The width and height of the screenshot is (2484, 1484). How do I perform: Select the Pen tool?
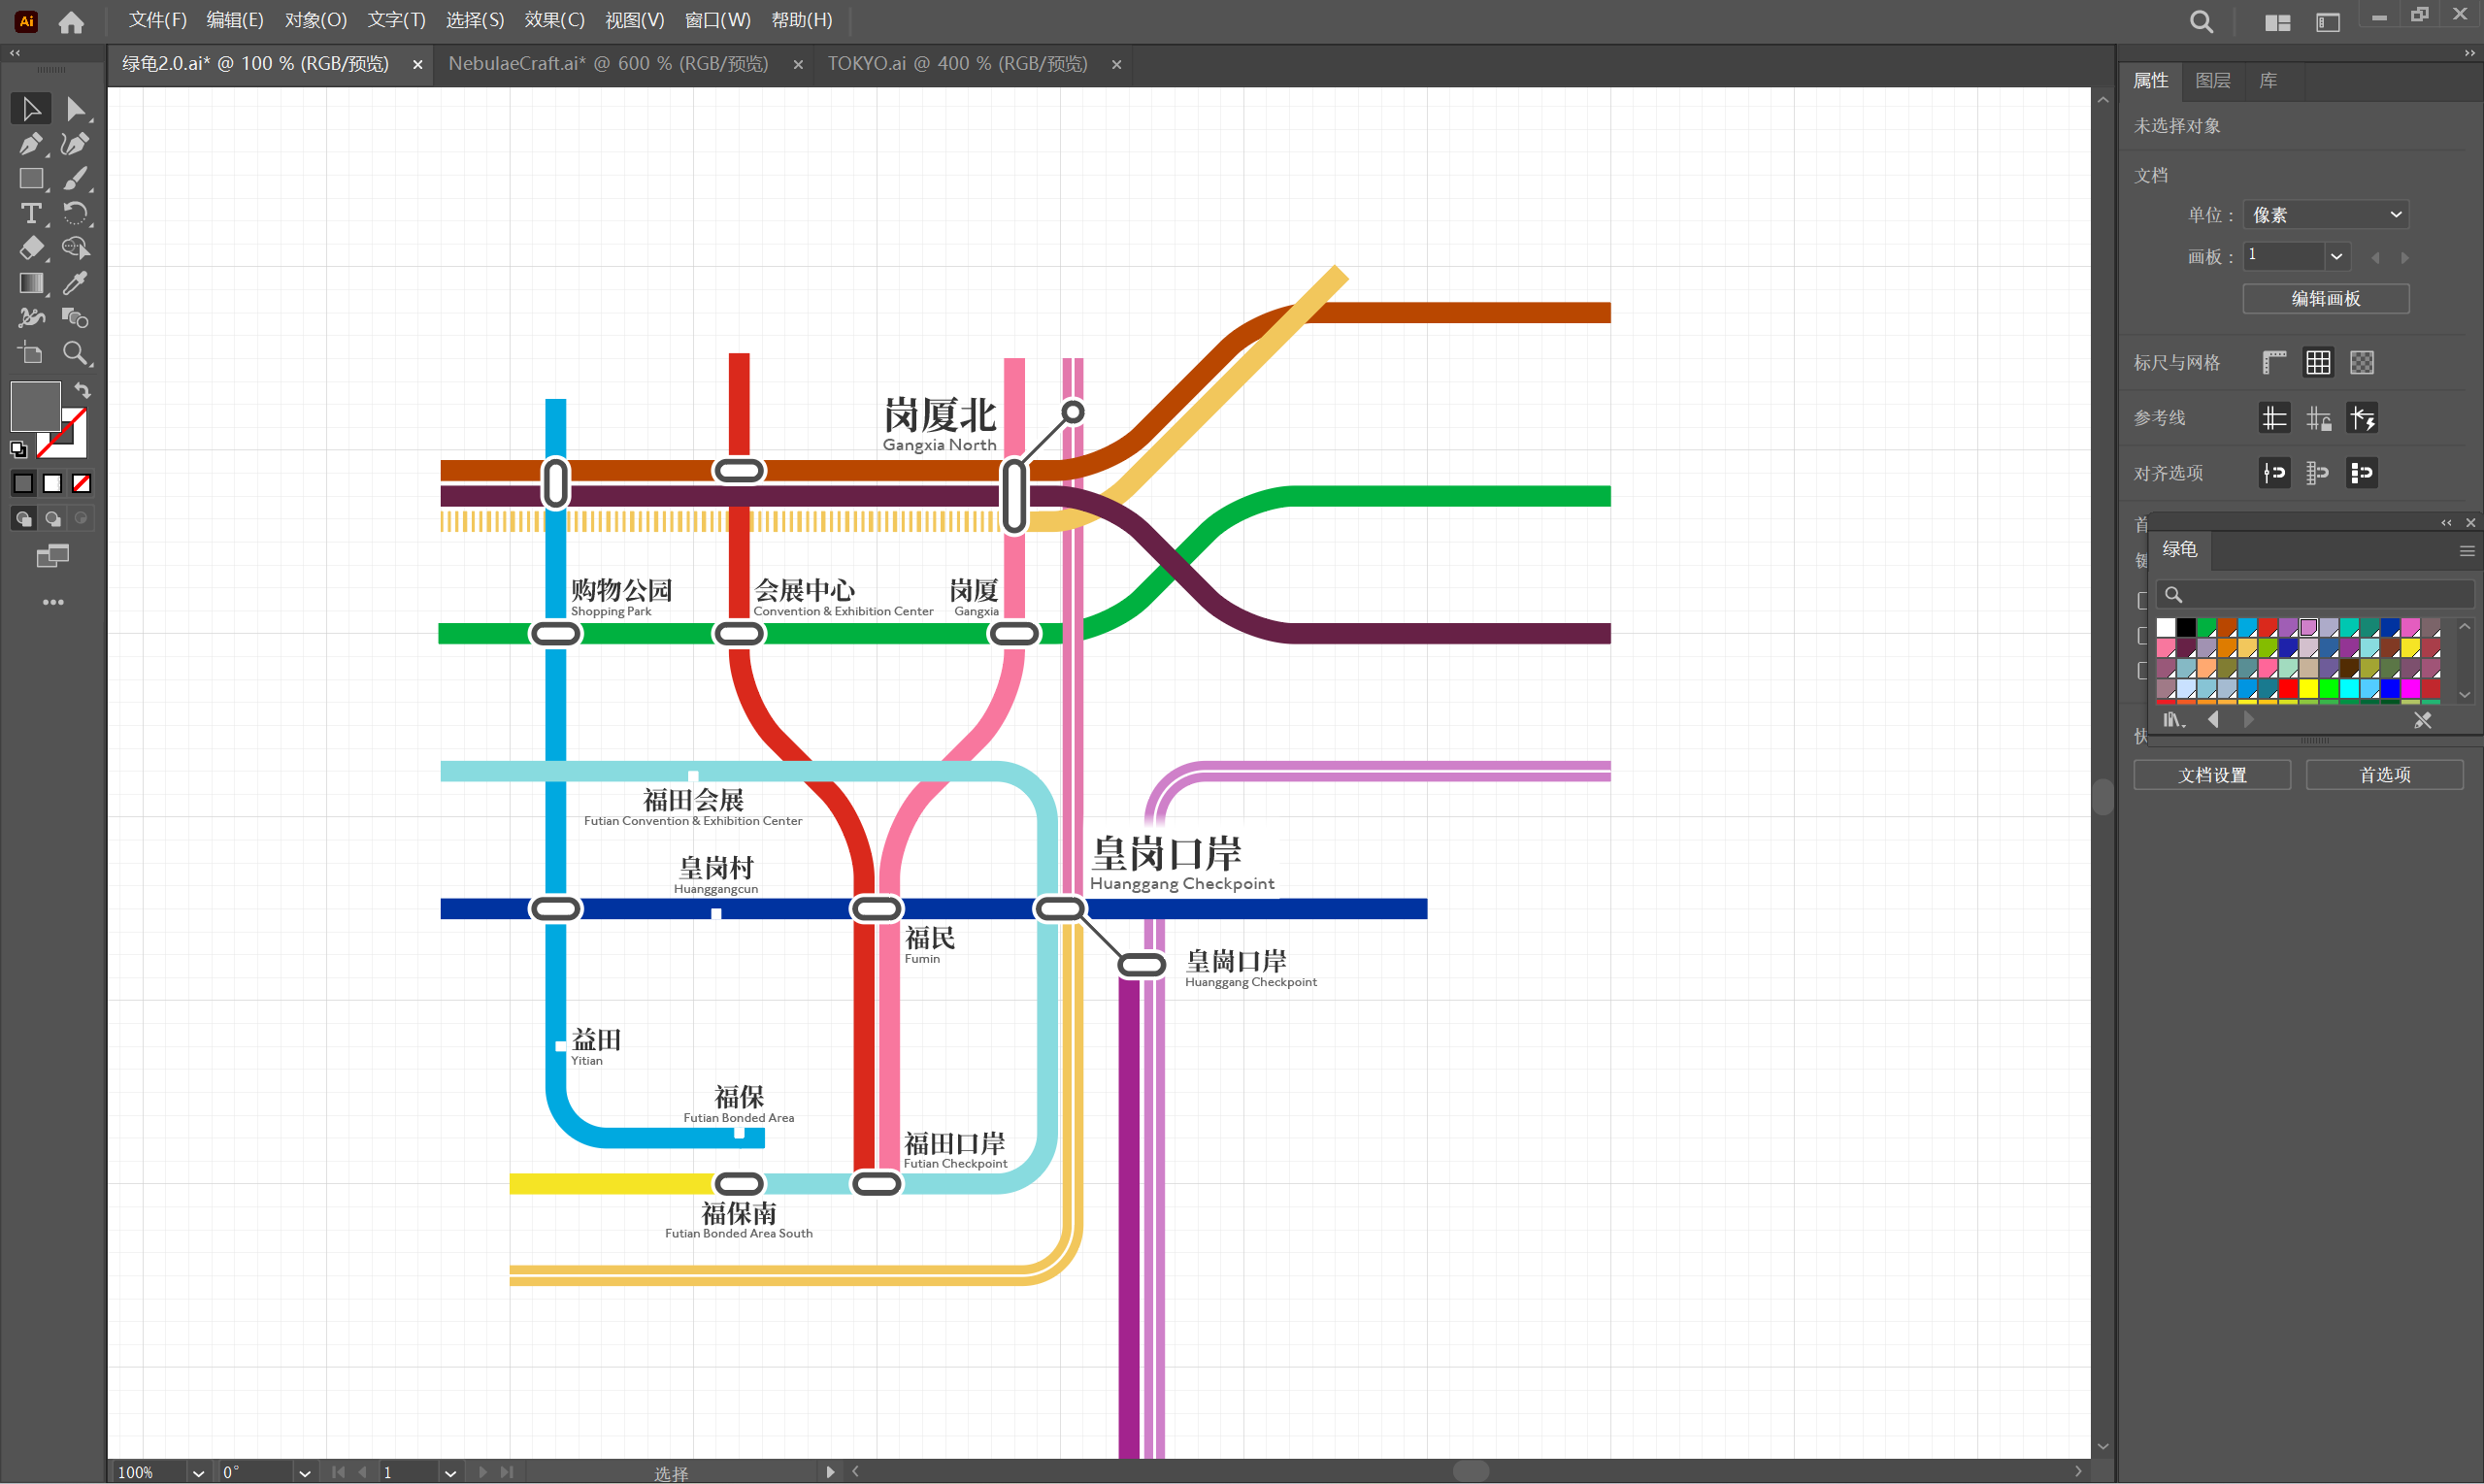coord(30,144)
